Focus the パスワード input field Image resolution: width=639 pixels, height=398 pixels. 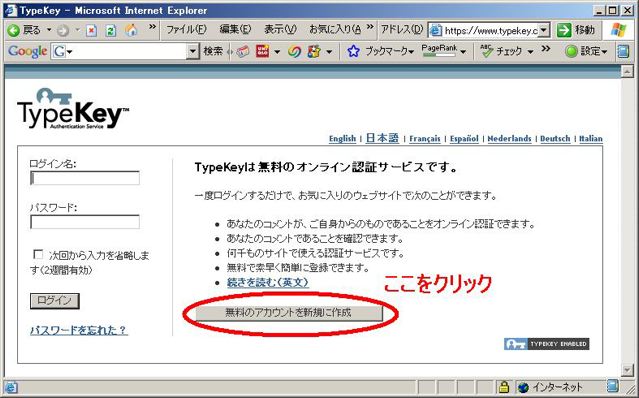(x=85, y=222)
